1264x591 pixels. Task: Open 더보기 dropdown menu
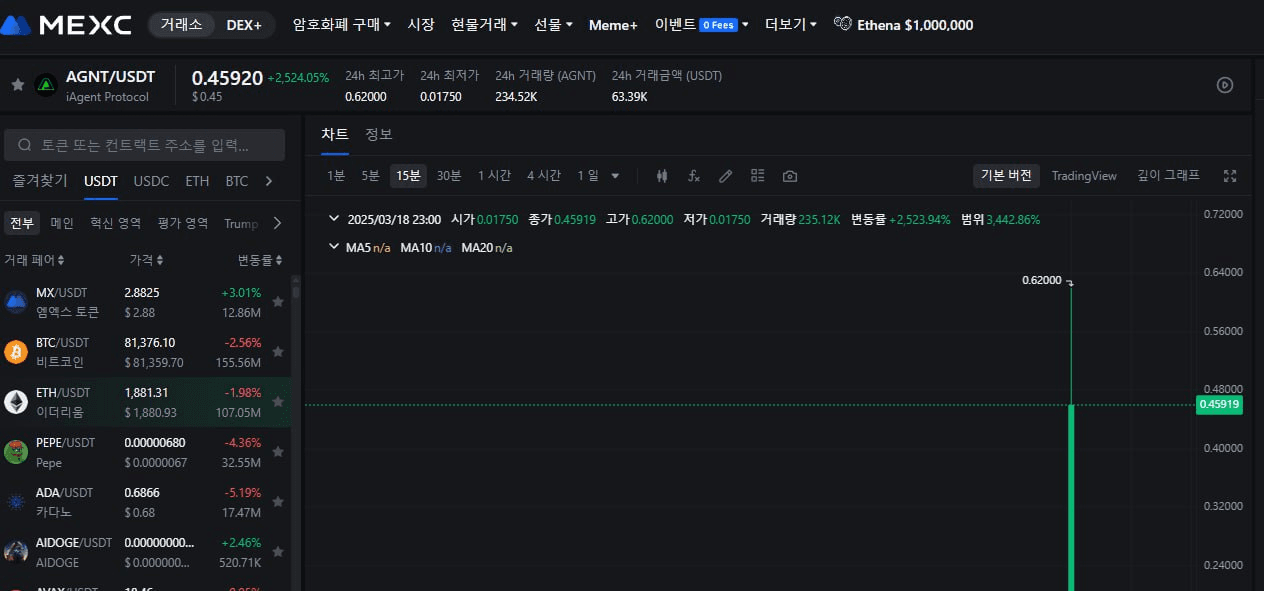tap(790, 25)
